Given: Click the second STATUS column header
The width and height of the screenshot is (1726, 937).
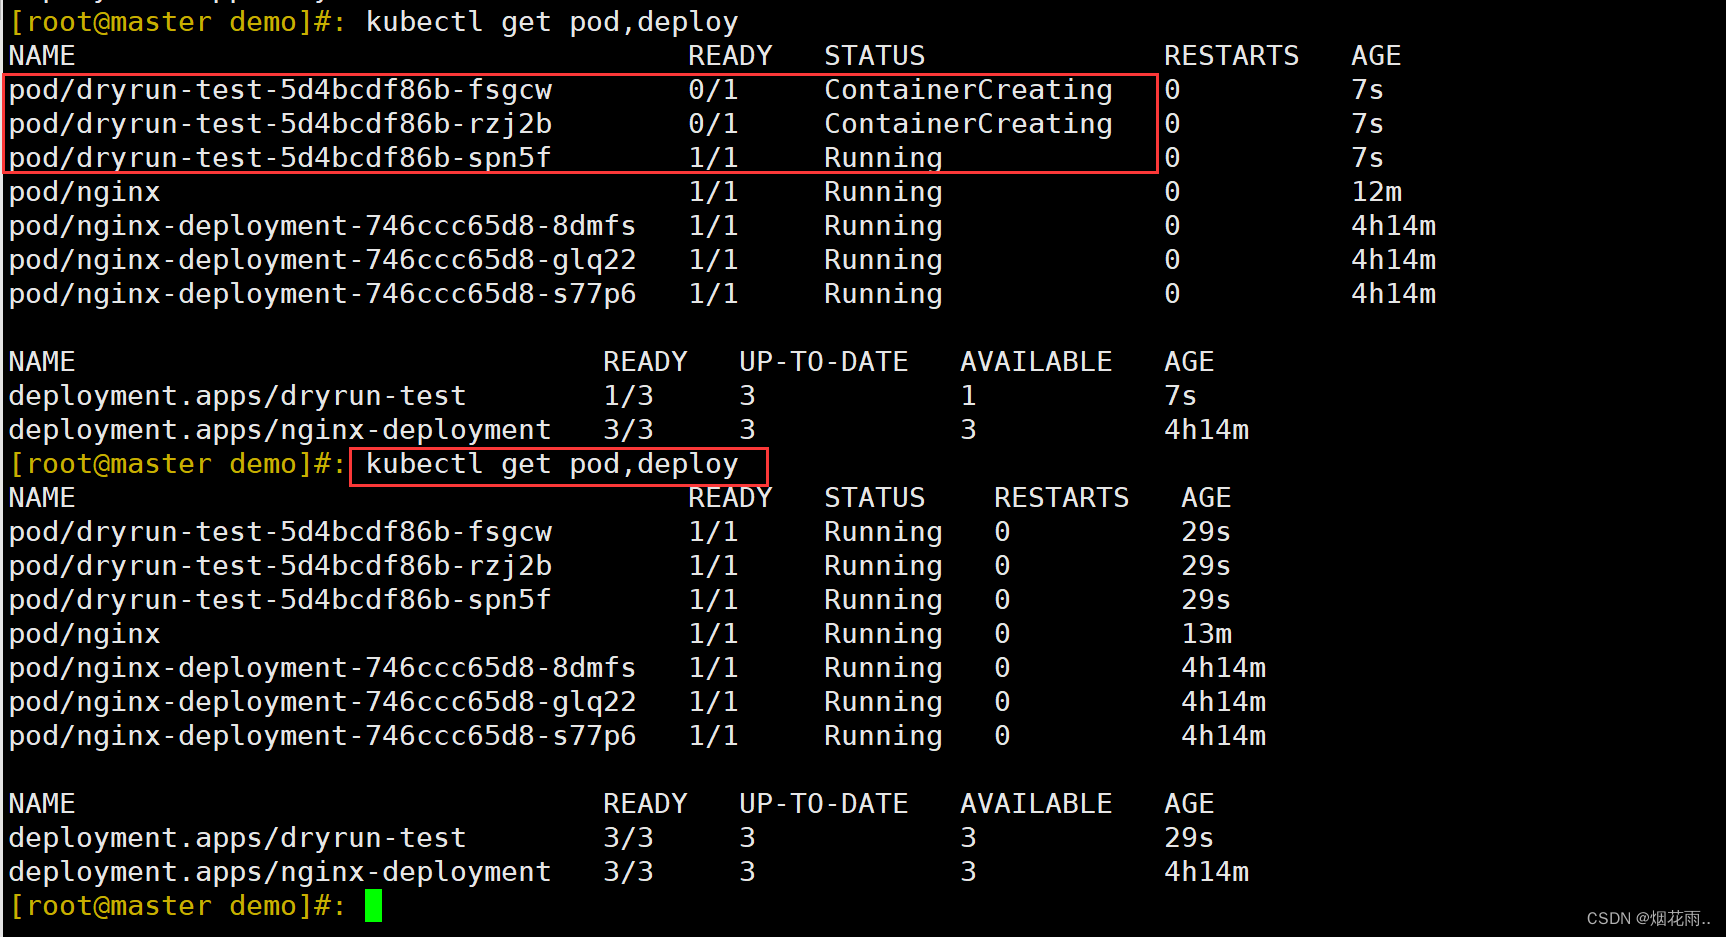Looking at the screenshot, I should point(874,498).
